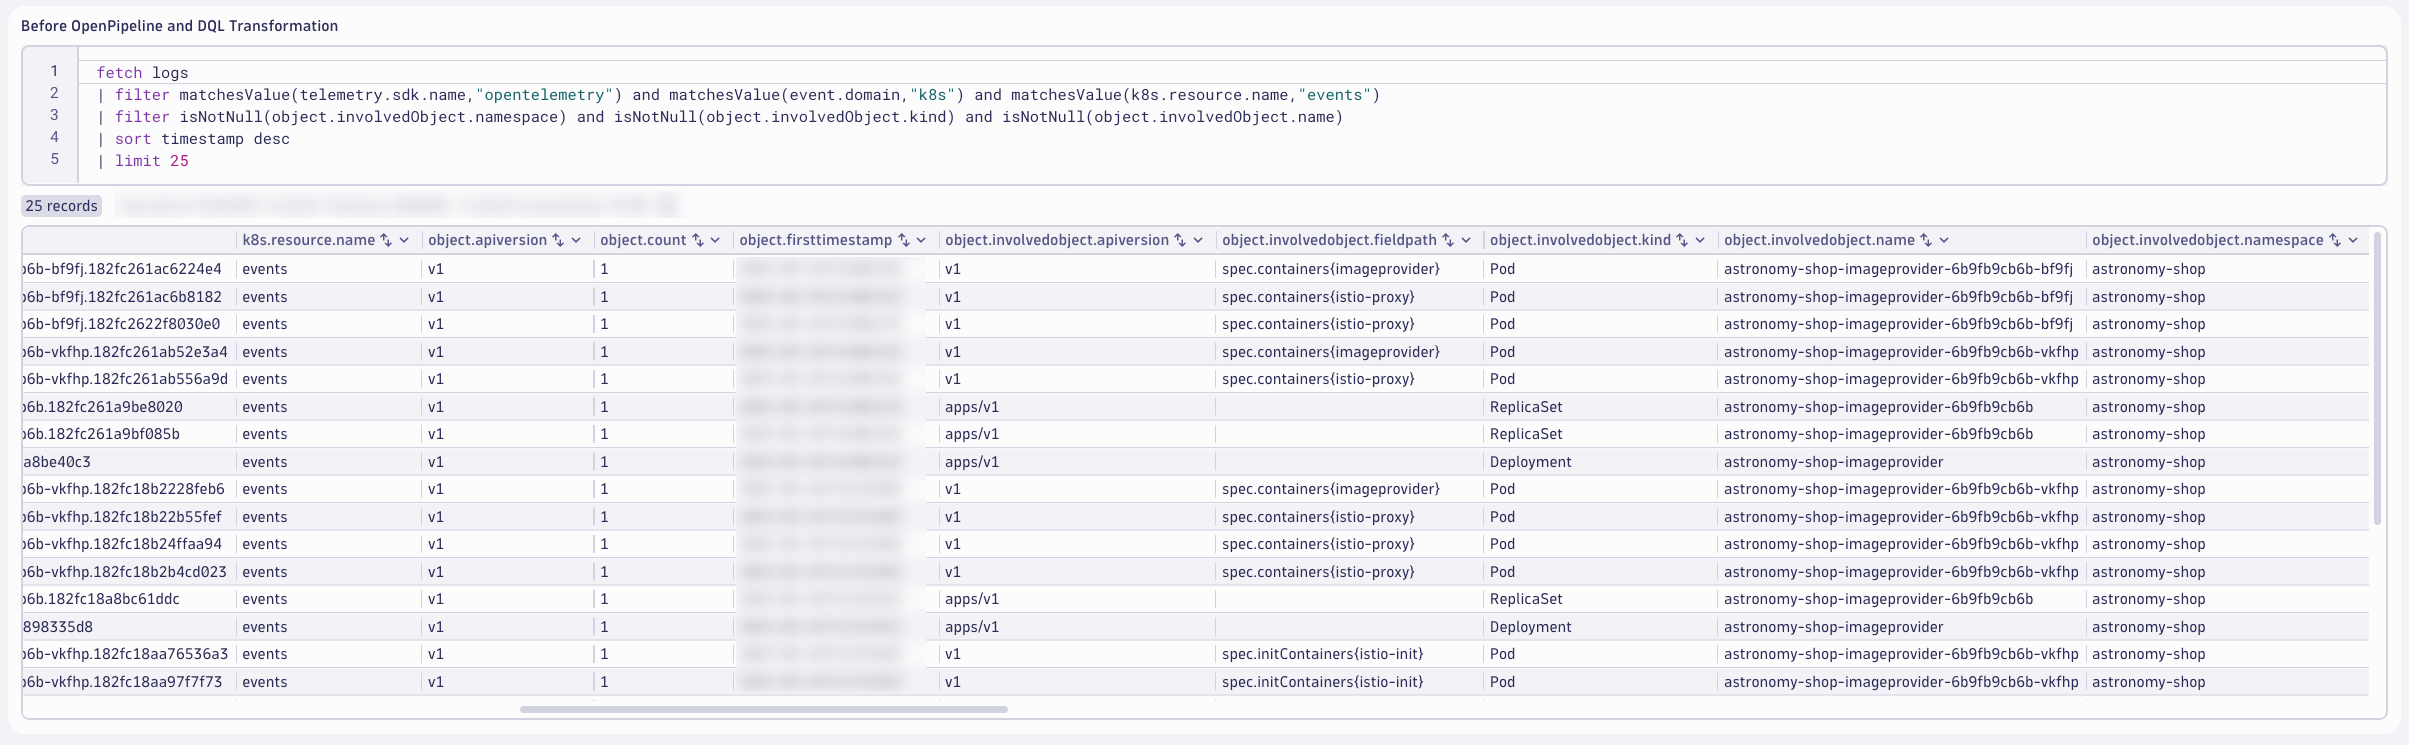Select cell 'b6b.182fc261a9be8020'
The width and height of the screenshot is (2409, 745).
click(102, 407)
